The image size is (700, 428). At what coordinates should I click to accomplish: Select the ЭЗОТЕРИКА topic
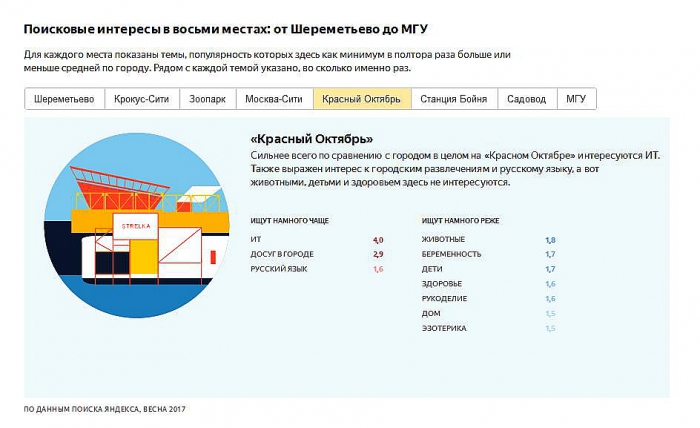pos(444,328)
